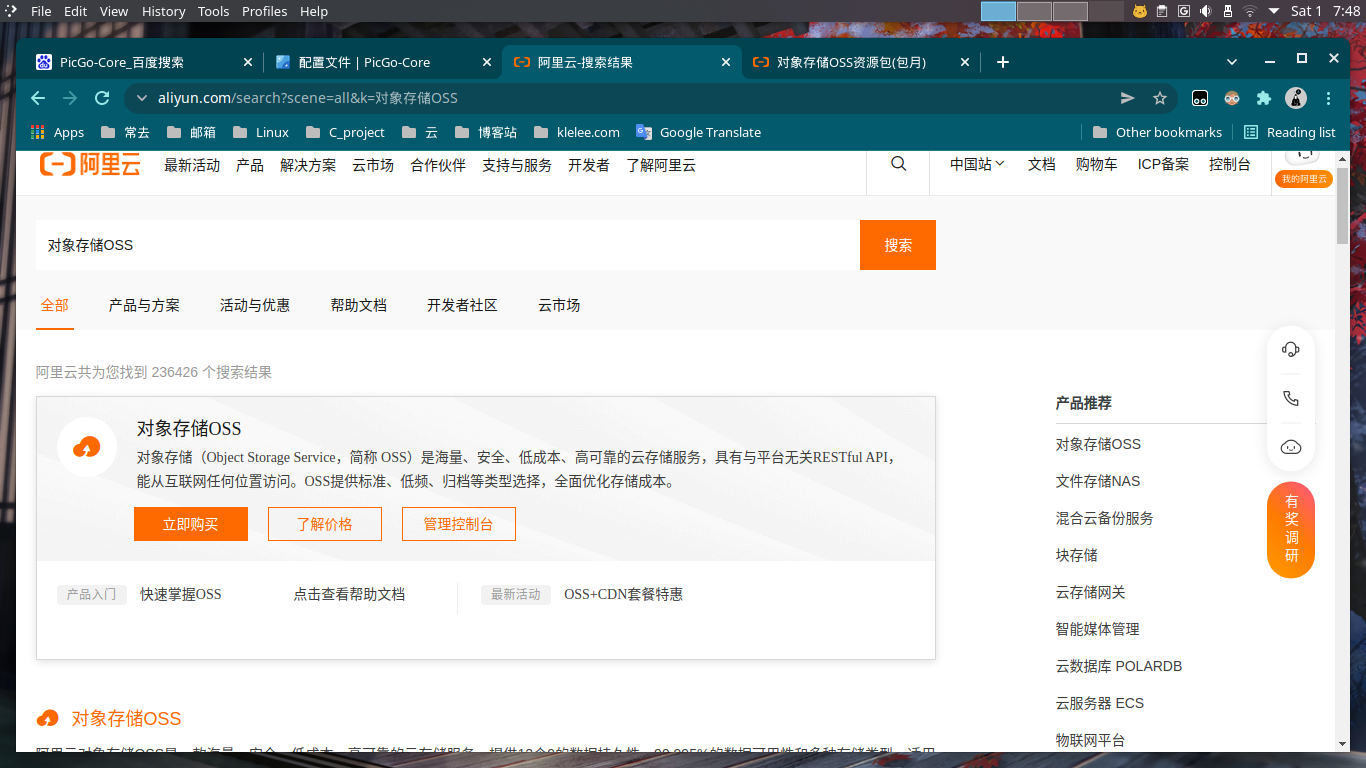The width and height of the screenshot is (1366, 768).
Task: Select the 帮助文档 results tab
Action: [358, 305]
